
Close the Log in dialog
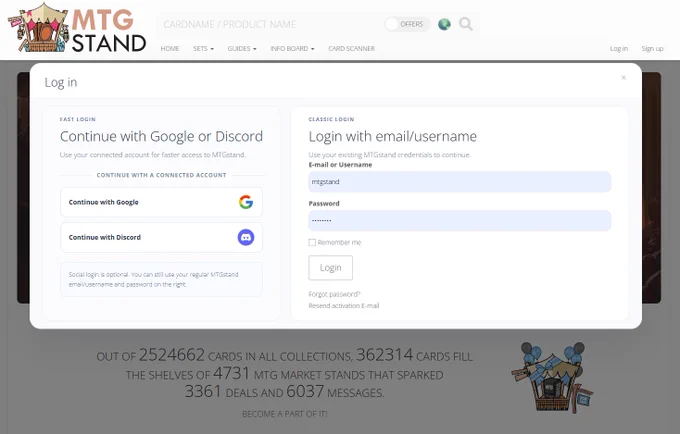click(623, 78)
